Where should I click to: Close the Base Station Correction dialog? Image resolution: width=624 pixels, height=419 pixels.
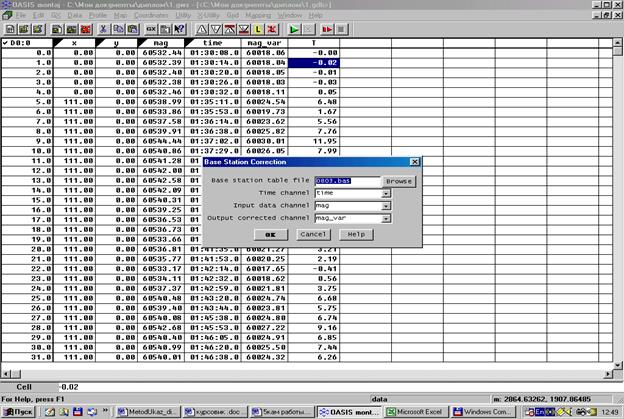[x=414, y=161]
